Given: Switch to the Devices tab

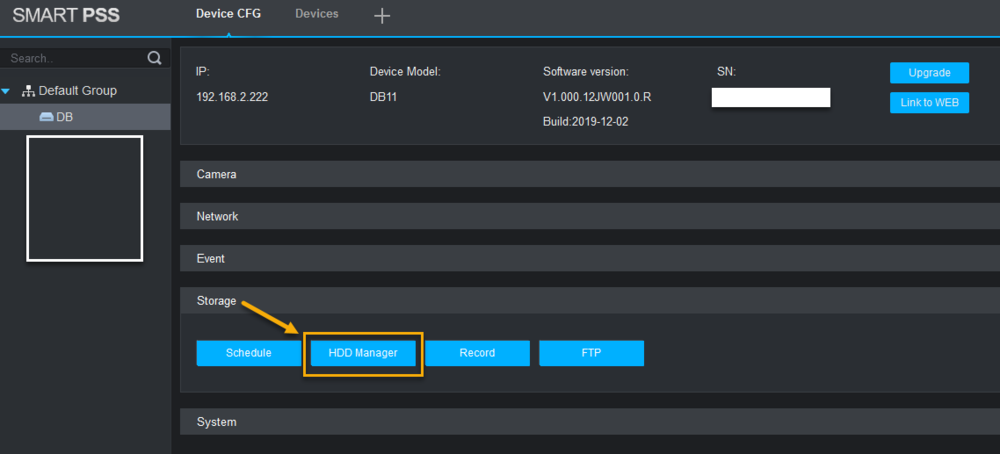Looking at the screenshot, I should [317, 13].
